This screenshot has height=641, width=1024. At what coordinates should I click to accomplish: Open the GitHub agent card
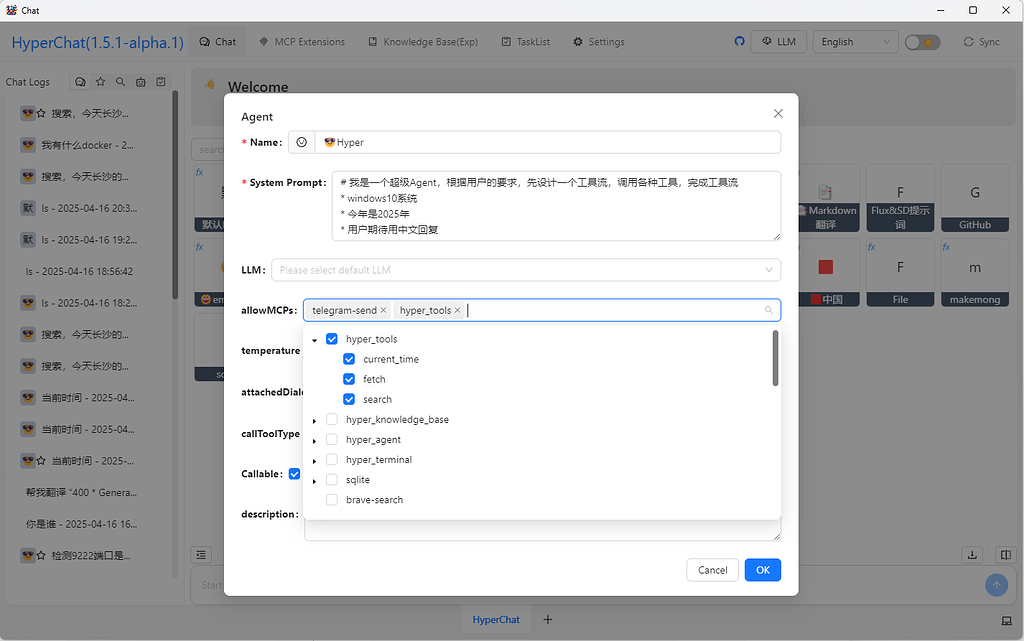click(974, 198)
